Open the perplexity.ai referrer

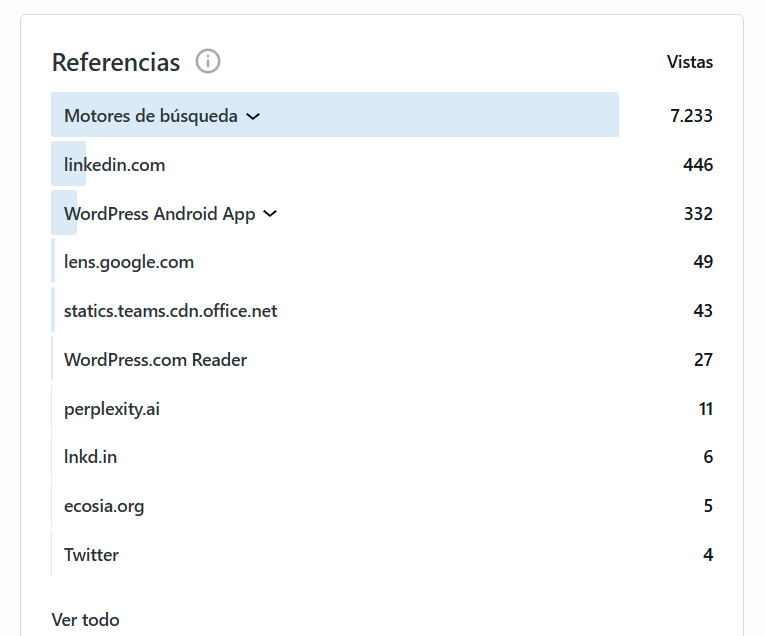112,409
